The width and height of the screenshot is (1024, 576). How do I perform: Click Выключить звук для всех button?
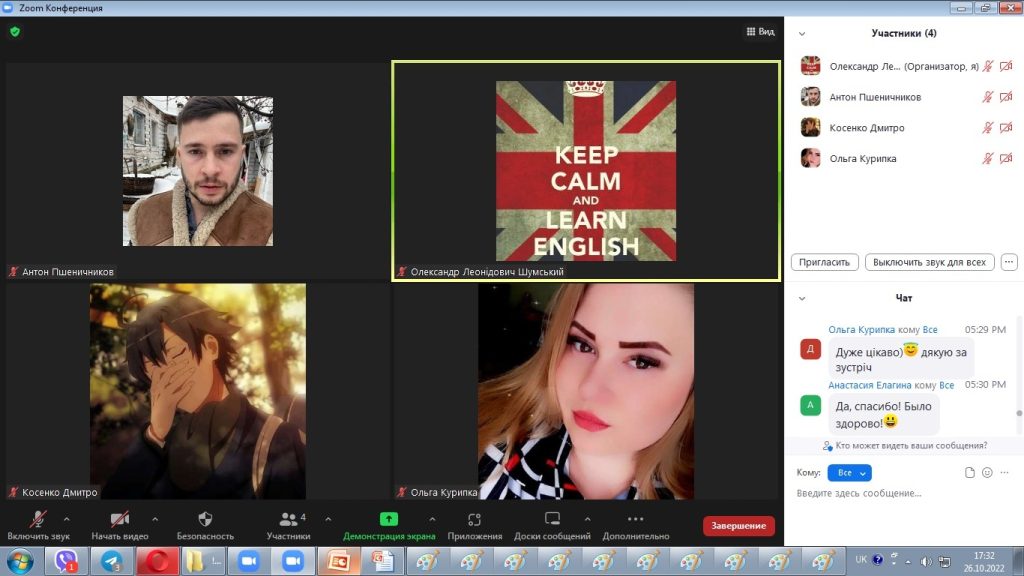pyautogui.click(x=929, y=262)
